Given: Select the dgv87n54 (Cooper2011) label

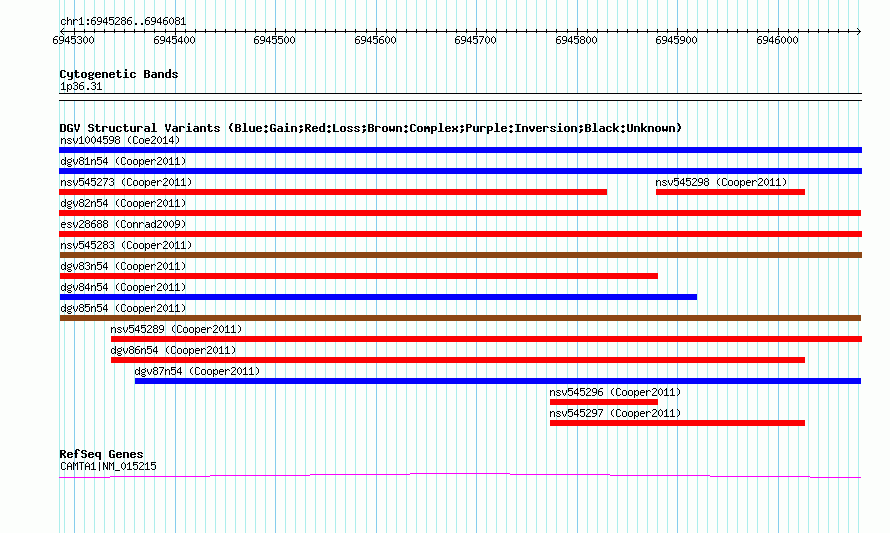Looking at the screenshot, I should pos(197,371).
